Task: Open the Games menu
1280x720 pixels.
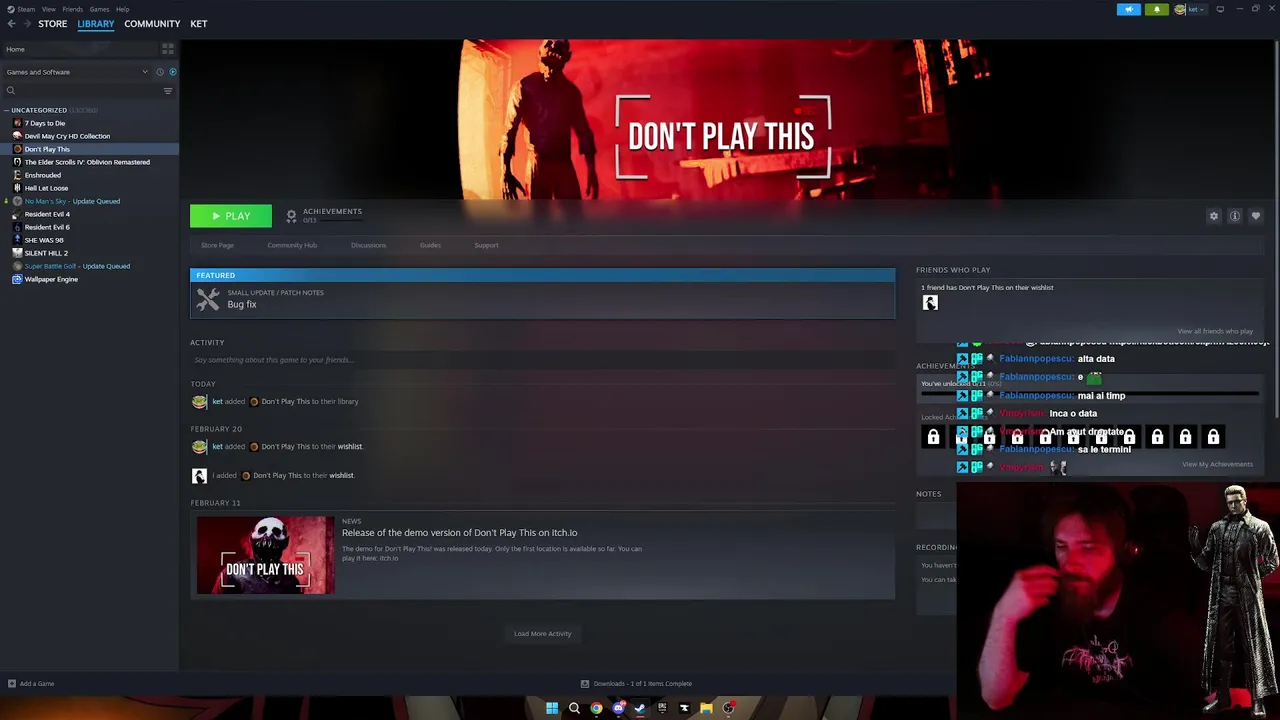Action: (99, 9)
